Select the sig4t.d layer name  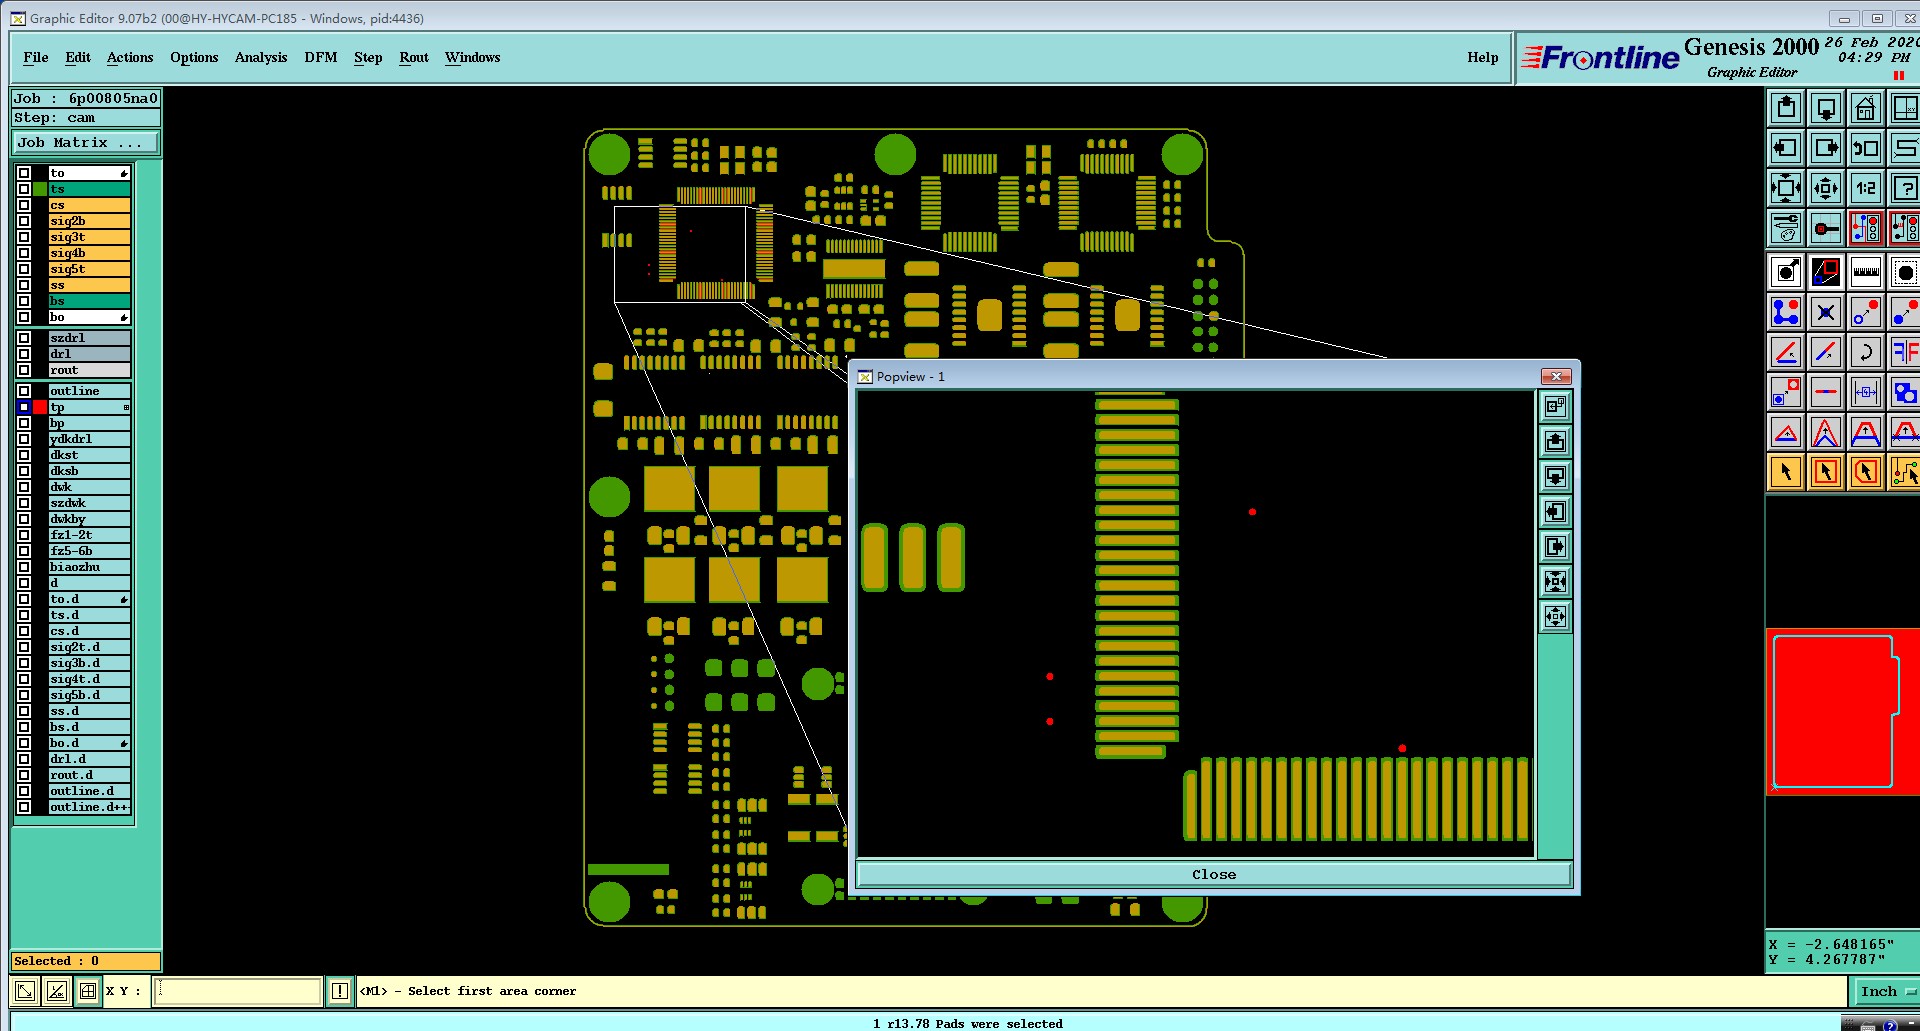click(x=90, y=679)
